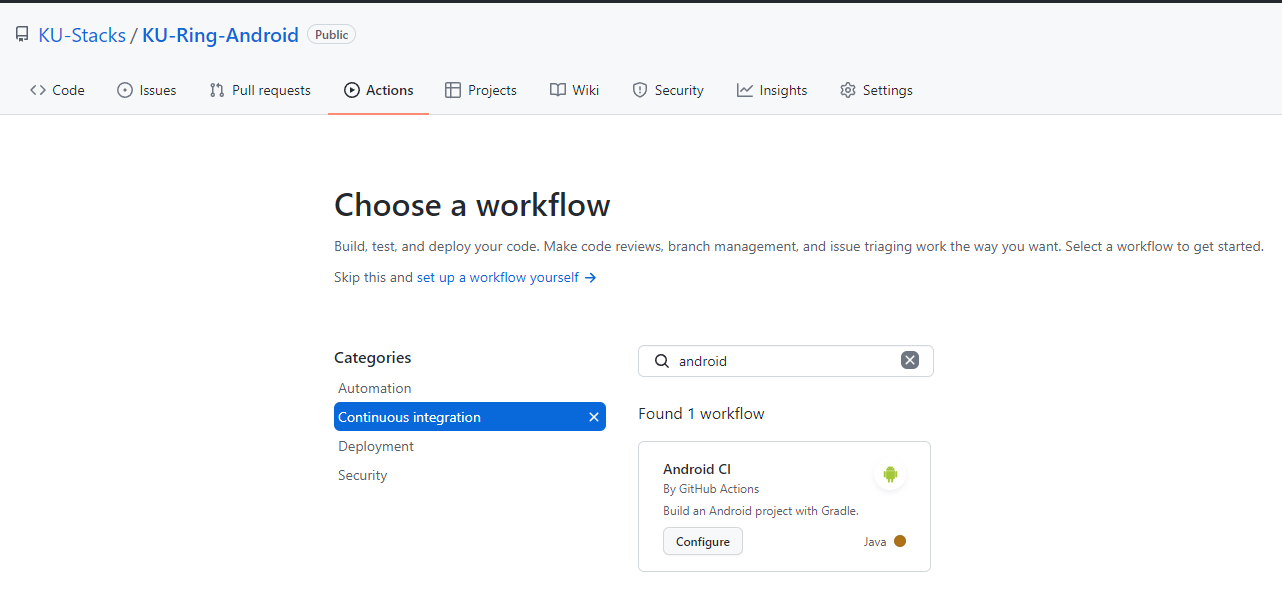Open the Code tab
Image resolution: width=1282 pixels, height=589 pixels.
pos(57,90)
